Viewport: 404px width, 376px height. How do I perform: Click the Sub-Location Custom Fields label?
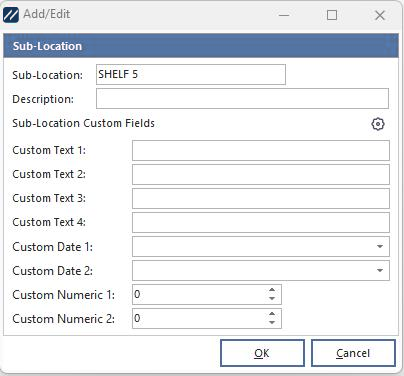point(83,123)
